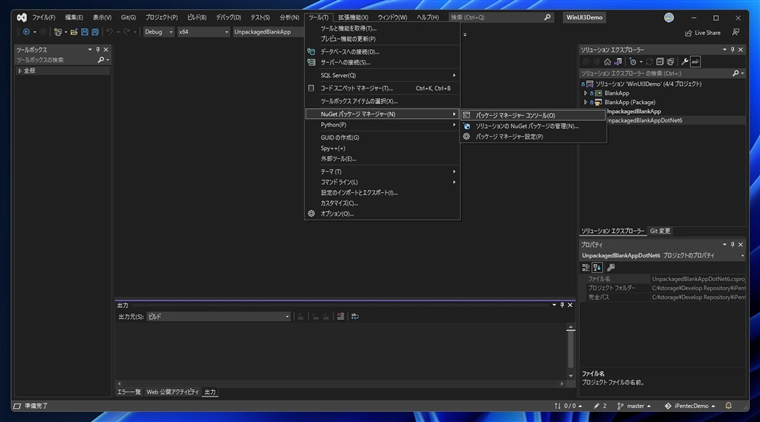Open the file menu
This screenshot has height=422, width=760.
tap(44, 17)
